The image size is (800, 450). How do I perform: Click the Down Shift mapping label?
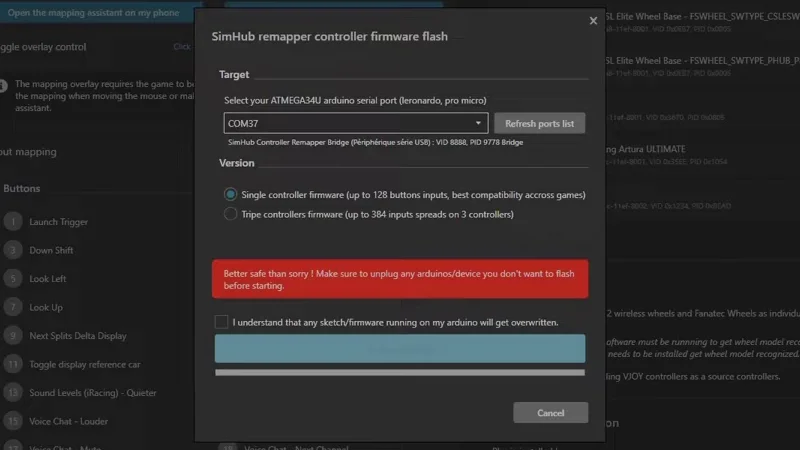pyautogui.click(x=51, y=251)
